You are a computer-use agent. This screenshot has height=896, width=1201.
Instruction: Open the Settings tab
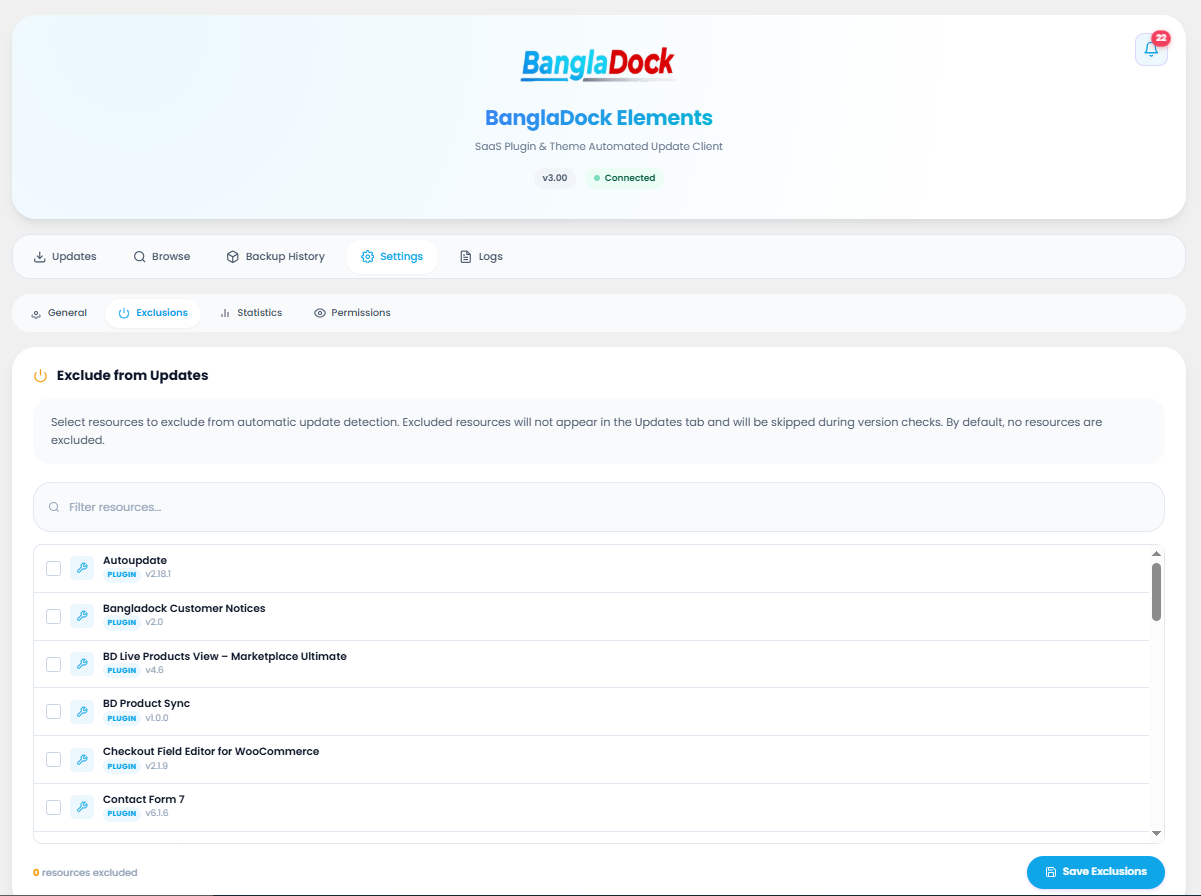coord(392,257)
